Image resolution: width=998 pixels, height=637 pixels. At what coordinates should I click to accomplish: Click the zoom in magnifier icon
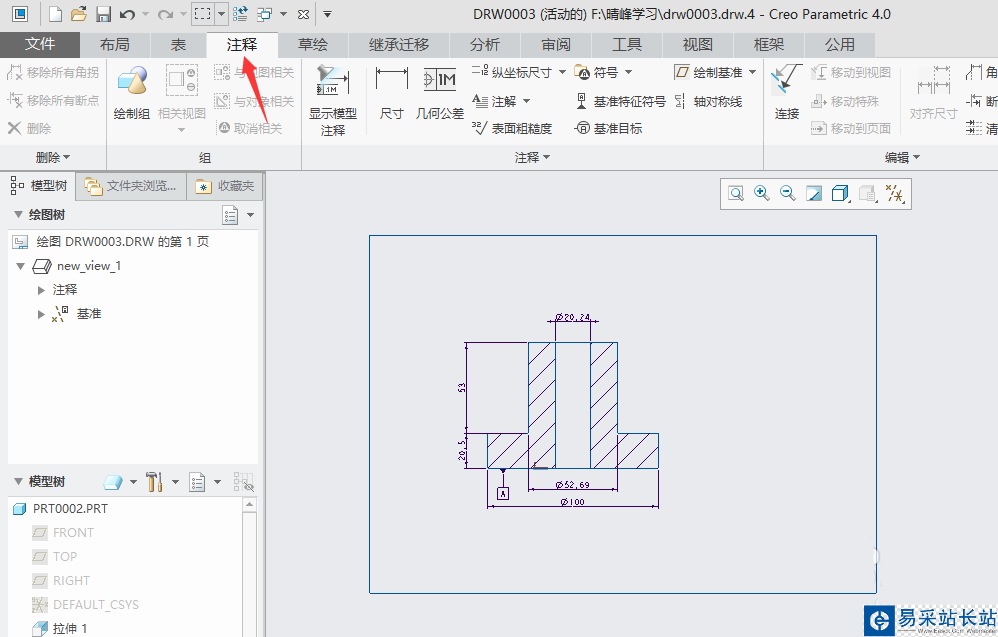[761, 193]
